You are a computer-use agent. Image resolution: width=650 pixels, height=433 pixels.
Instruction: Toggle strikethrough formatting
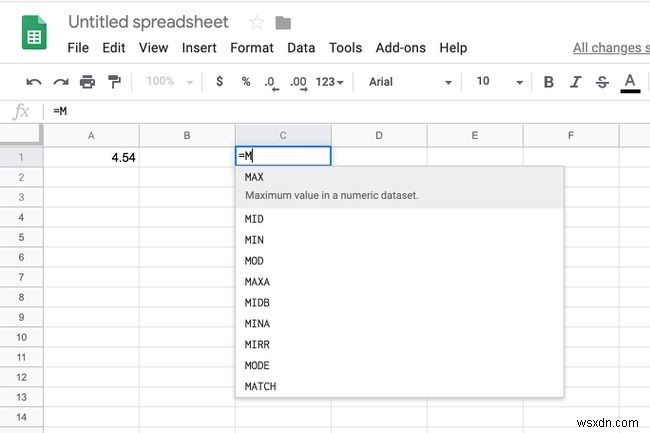point(602,82)
